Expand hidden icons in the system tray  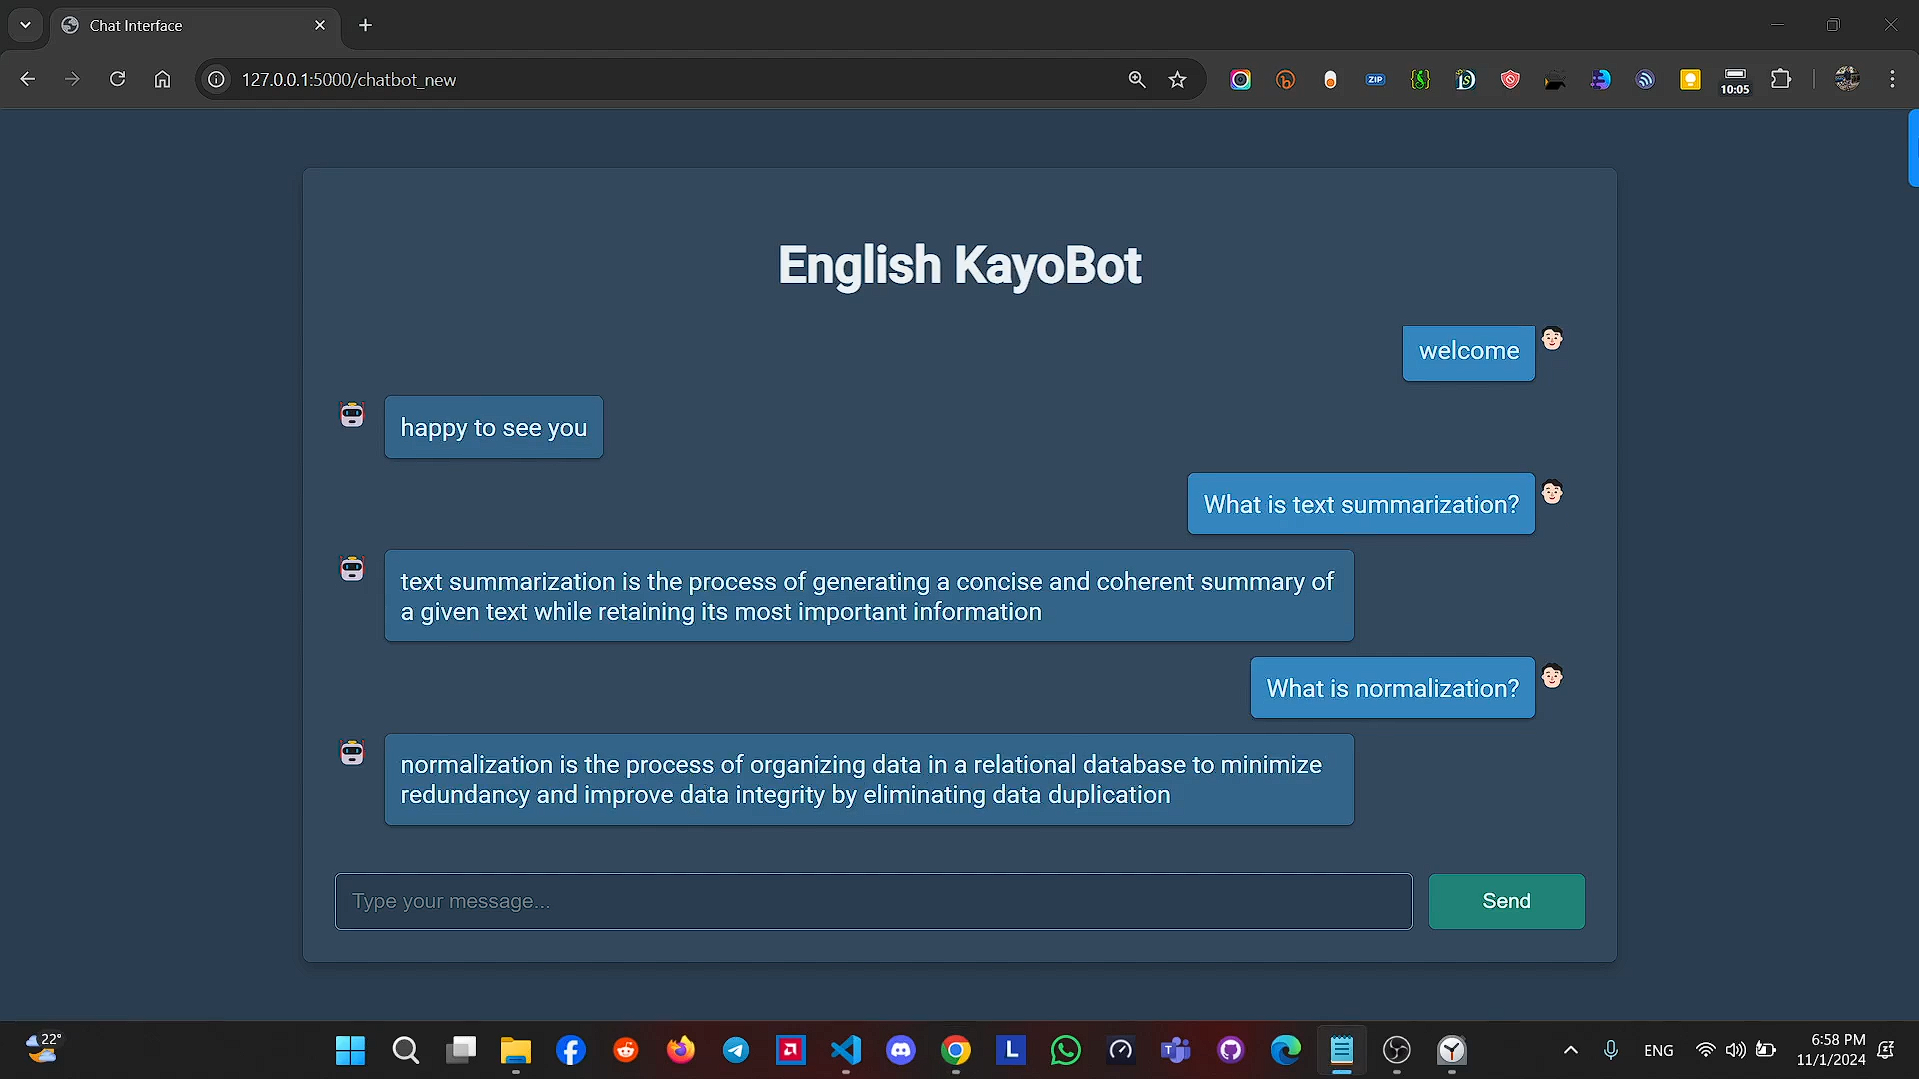point(1569,1050)
